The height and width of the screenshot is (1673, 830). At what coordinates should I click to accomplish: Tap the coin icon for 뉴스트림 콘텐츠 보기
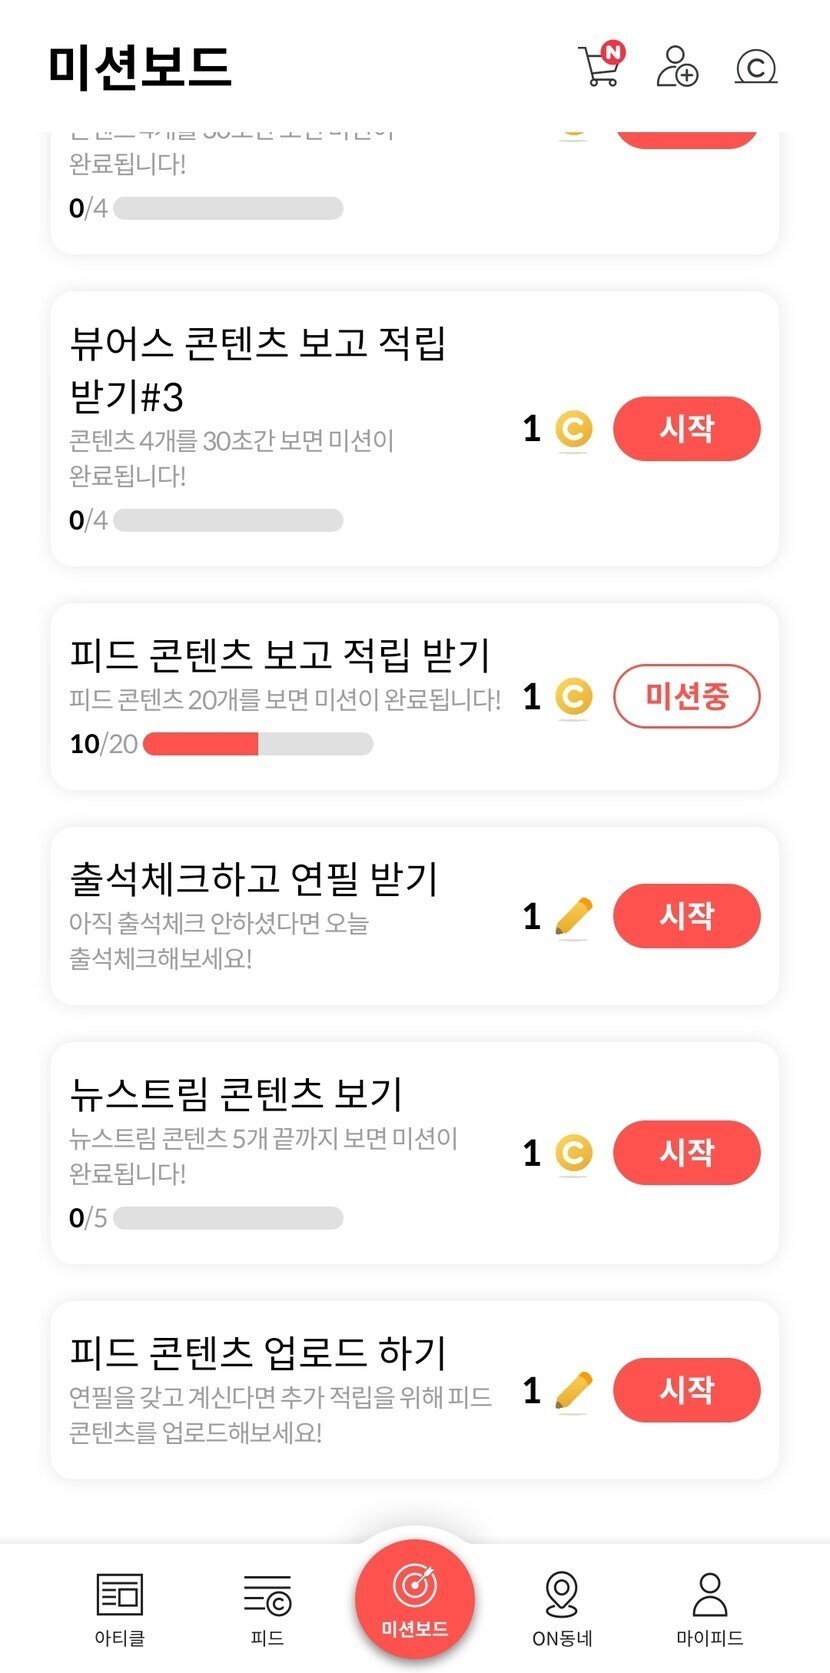click(573, 1153)
